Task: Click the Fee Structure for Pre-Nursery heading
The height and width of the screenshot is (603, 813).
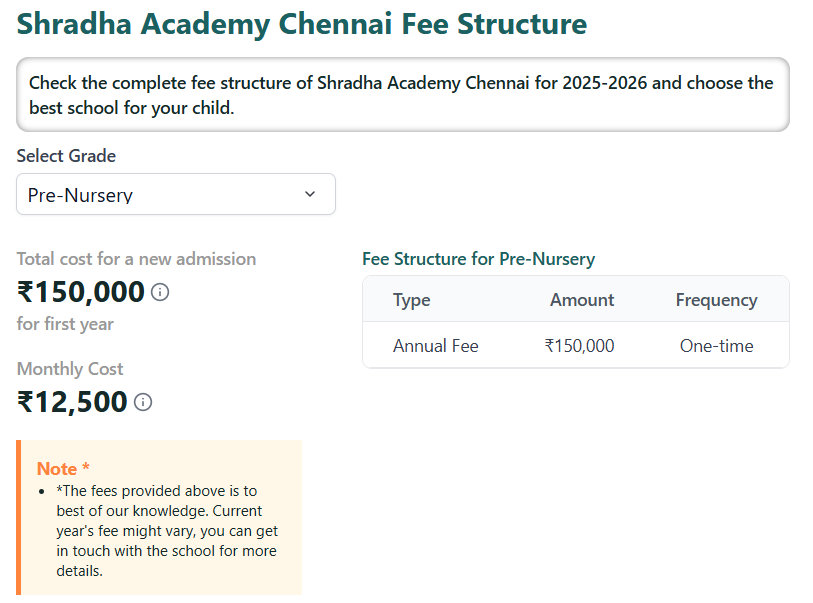Action: click(478, 258)
